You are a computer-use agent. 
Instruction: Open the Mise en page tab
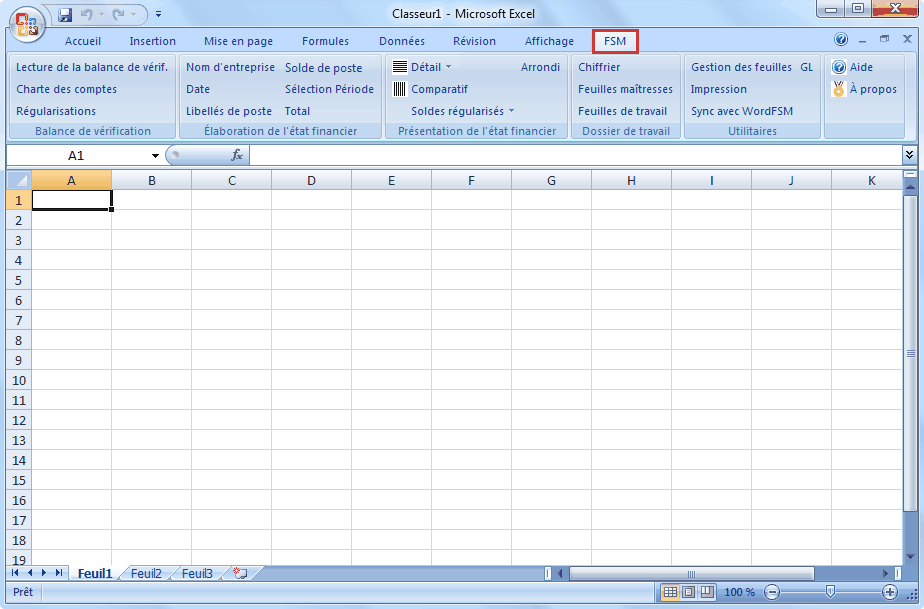(x=239, y=41)
